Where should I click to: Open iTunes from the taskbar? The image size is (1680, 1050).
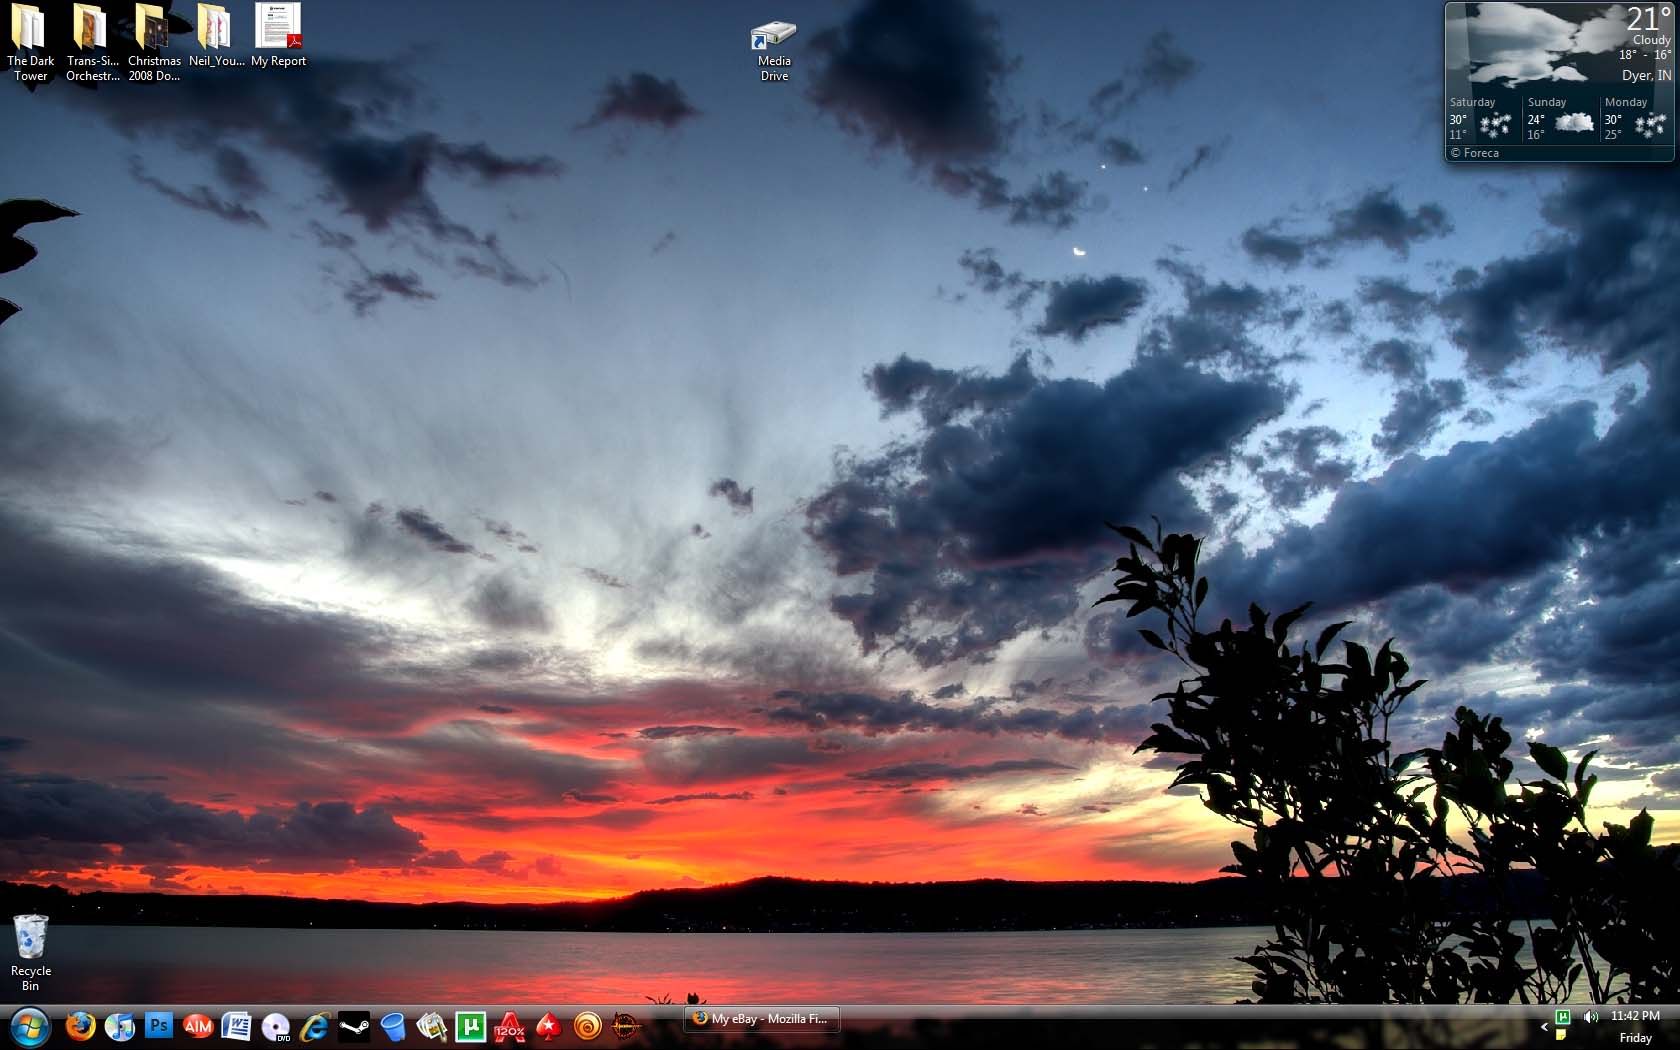coord(119,1026)
